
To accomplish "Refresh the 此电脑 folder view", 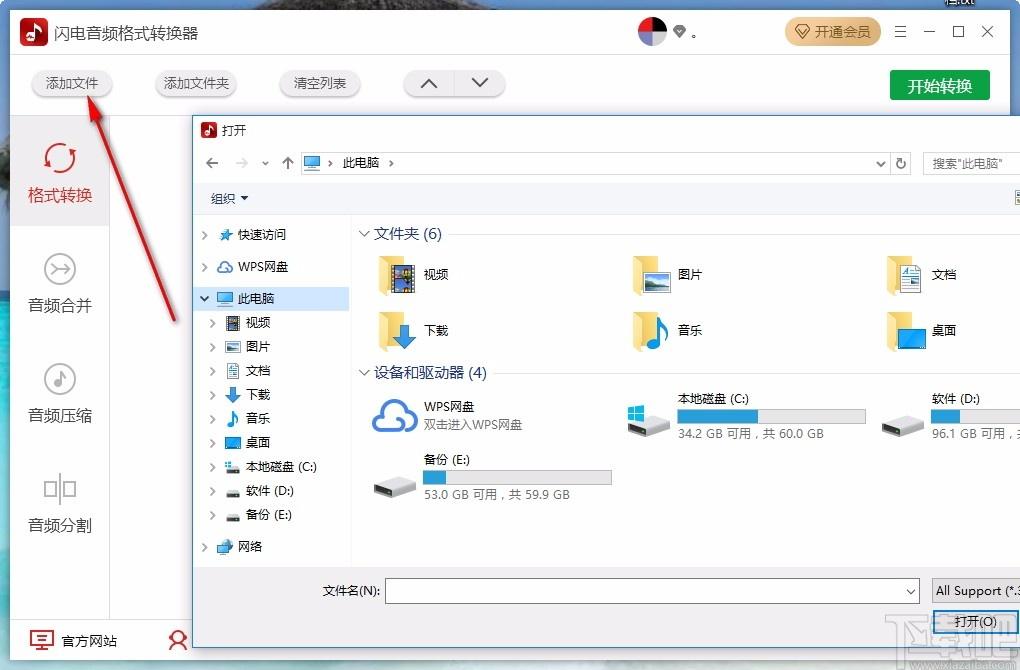I will 901,164.
